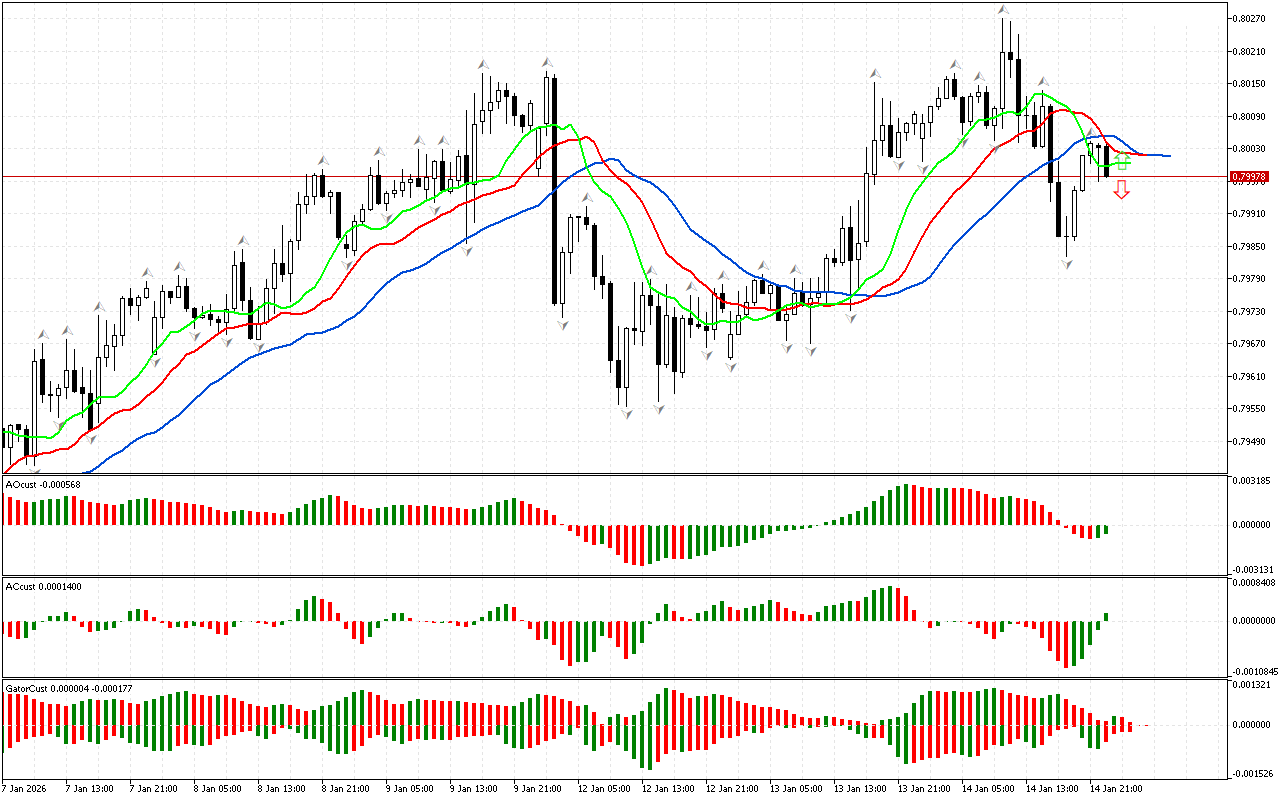Click the 0.80270 price on the scale
1280x800 pixels.
(1251, 18)
